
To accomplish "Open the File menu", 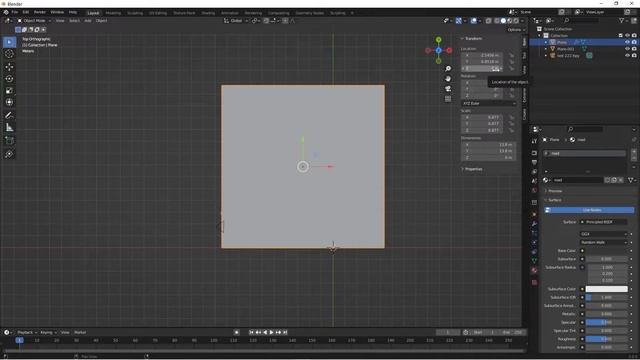I will point(15,12).
